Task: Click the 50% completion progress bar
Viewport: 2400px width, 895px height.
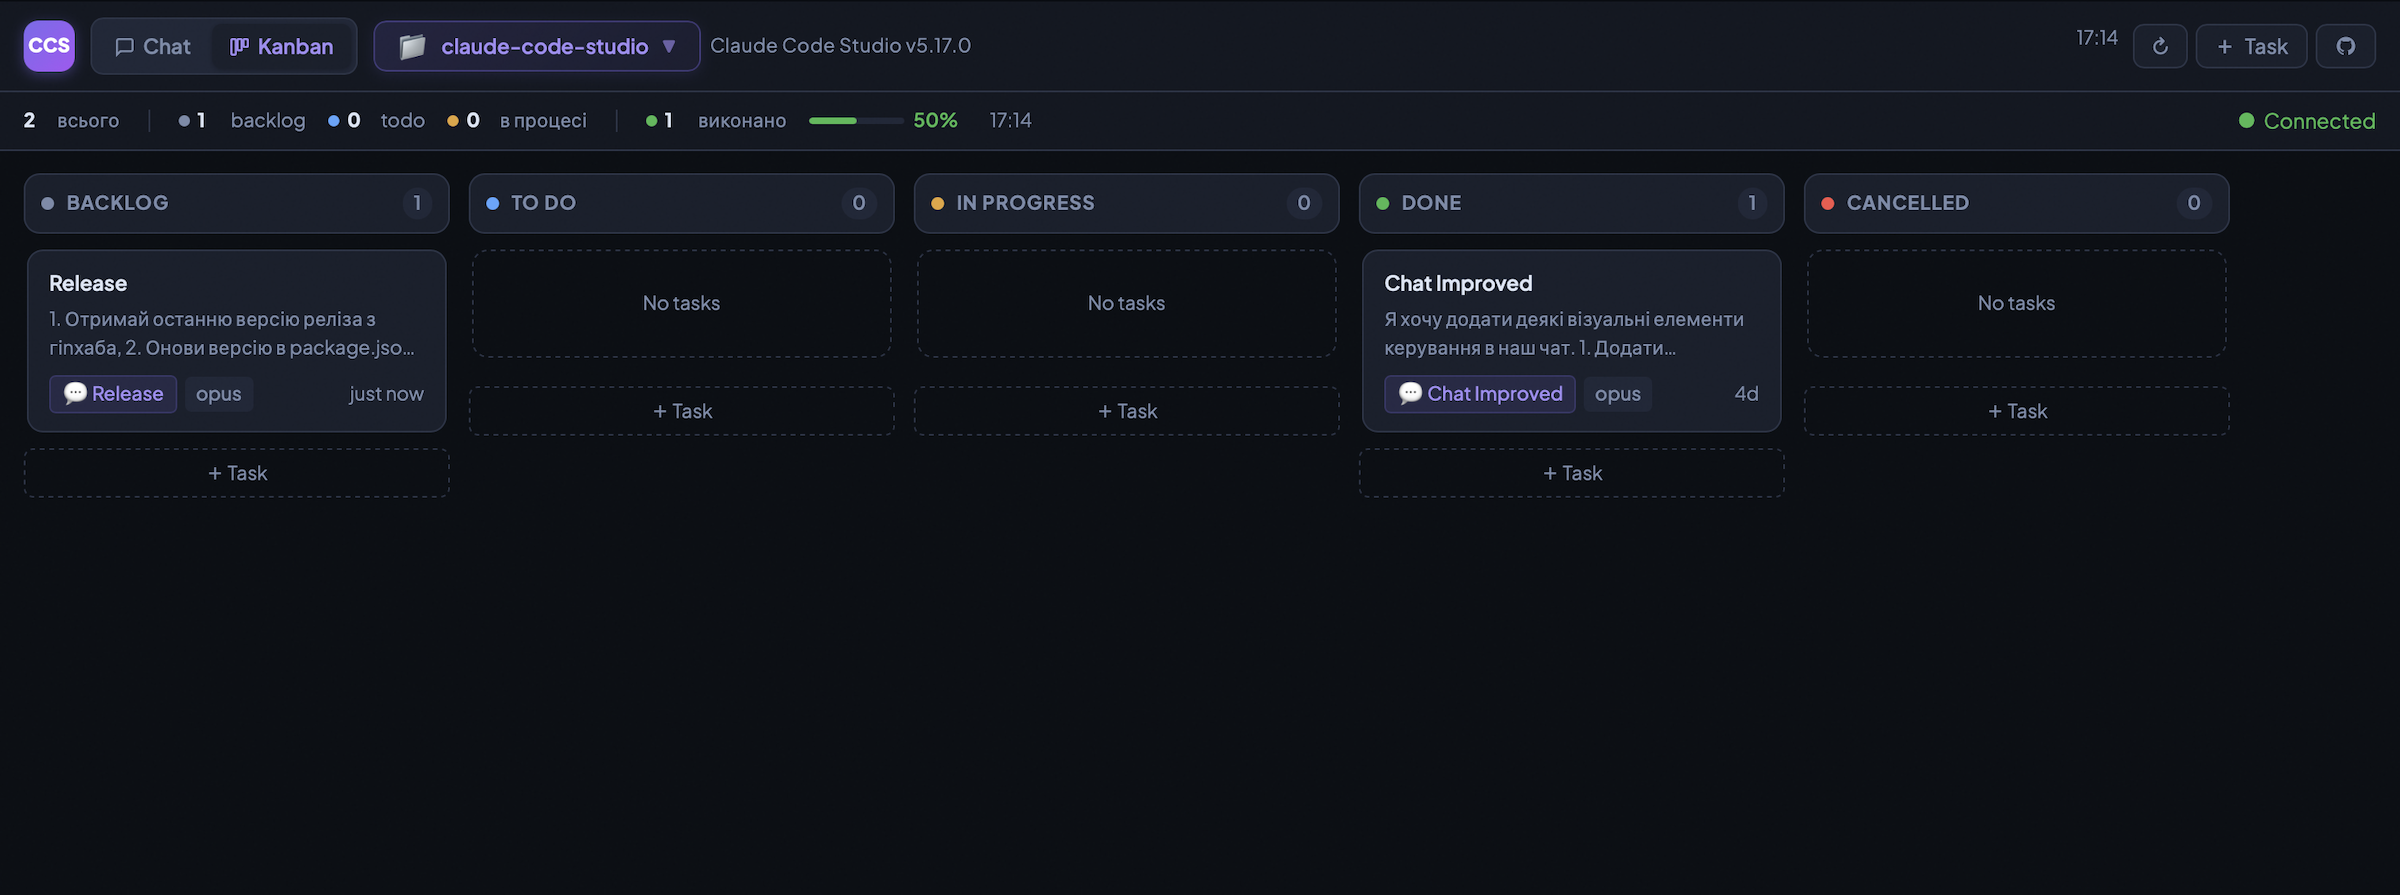Action: 856,120
